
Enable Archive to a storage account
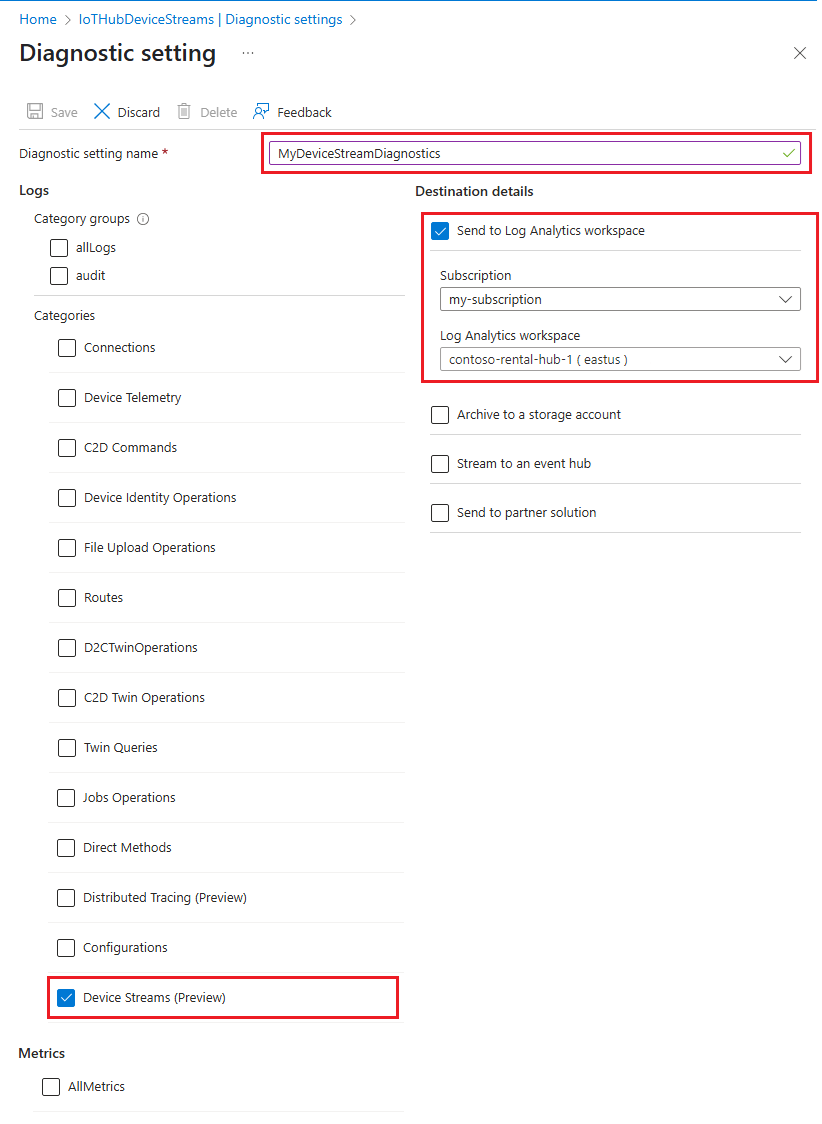click(x=440, y=414)
